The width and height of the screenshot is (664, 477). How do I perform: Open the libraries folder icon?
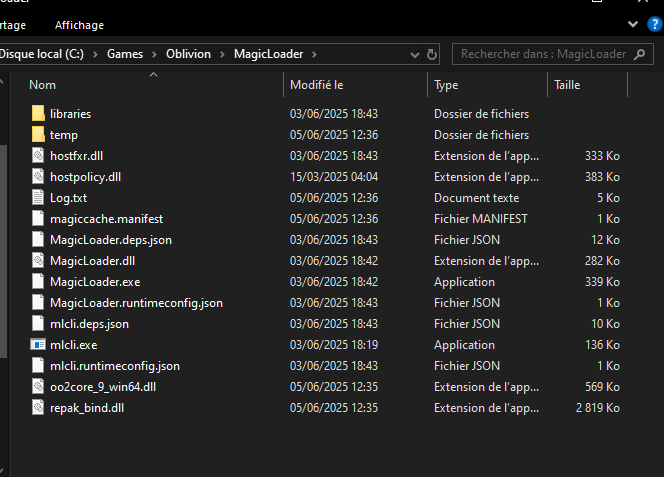tap(38, 114)
